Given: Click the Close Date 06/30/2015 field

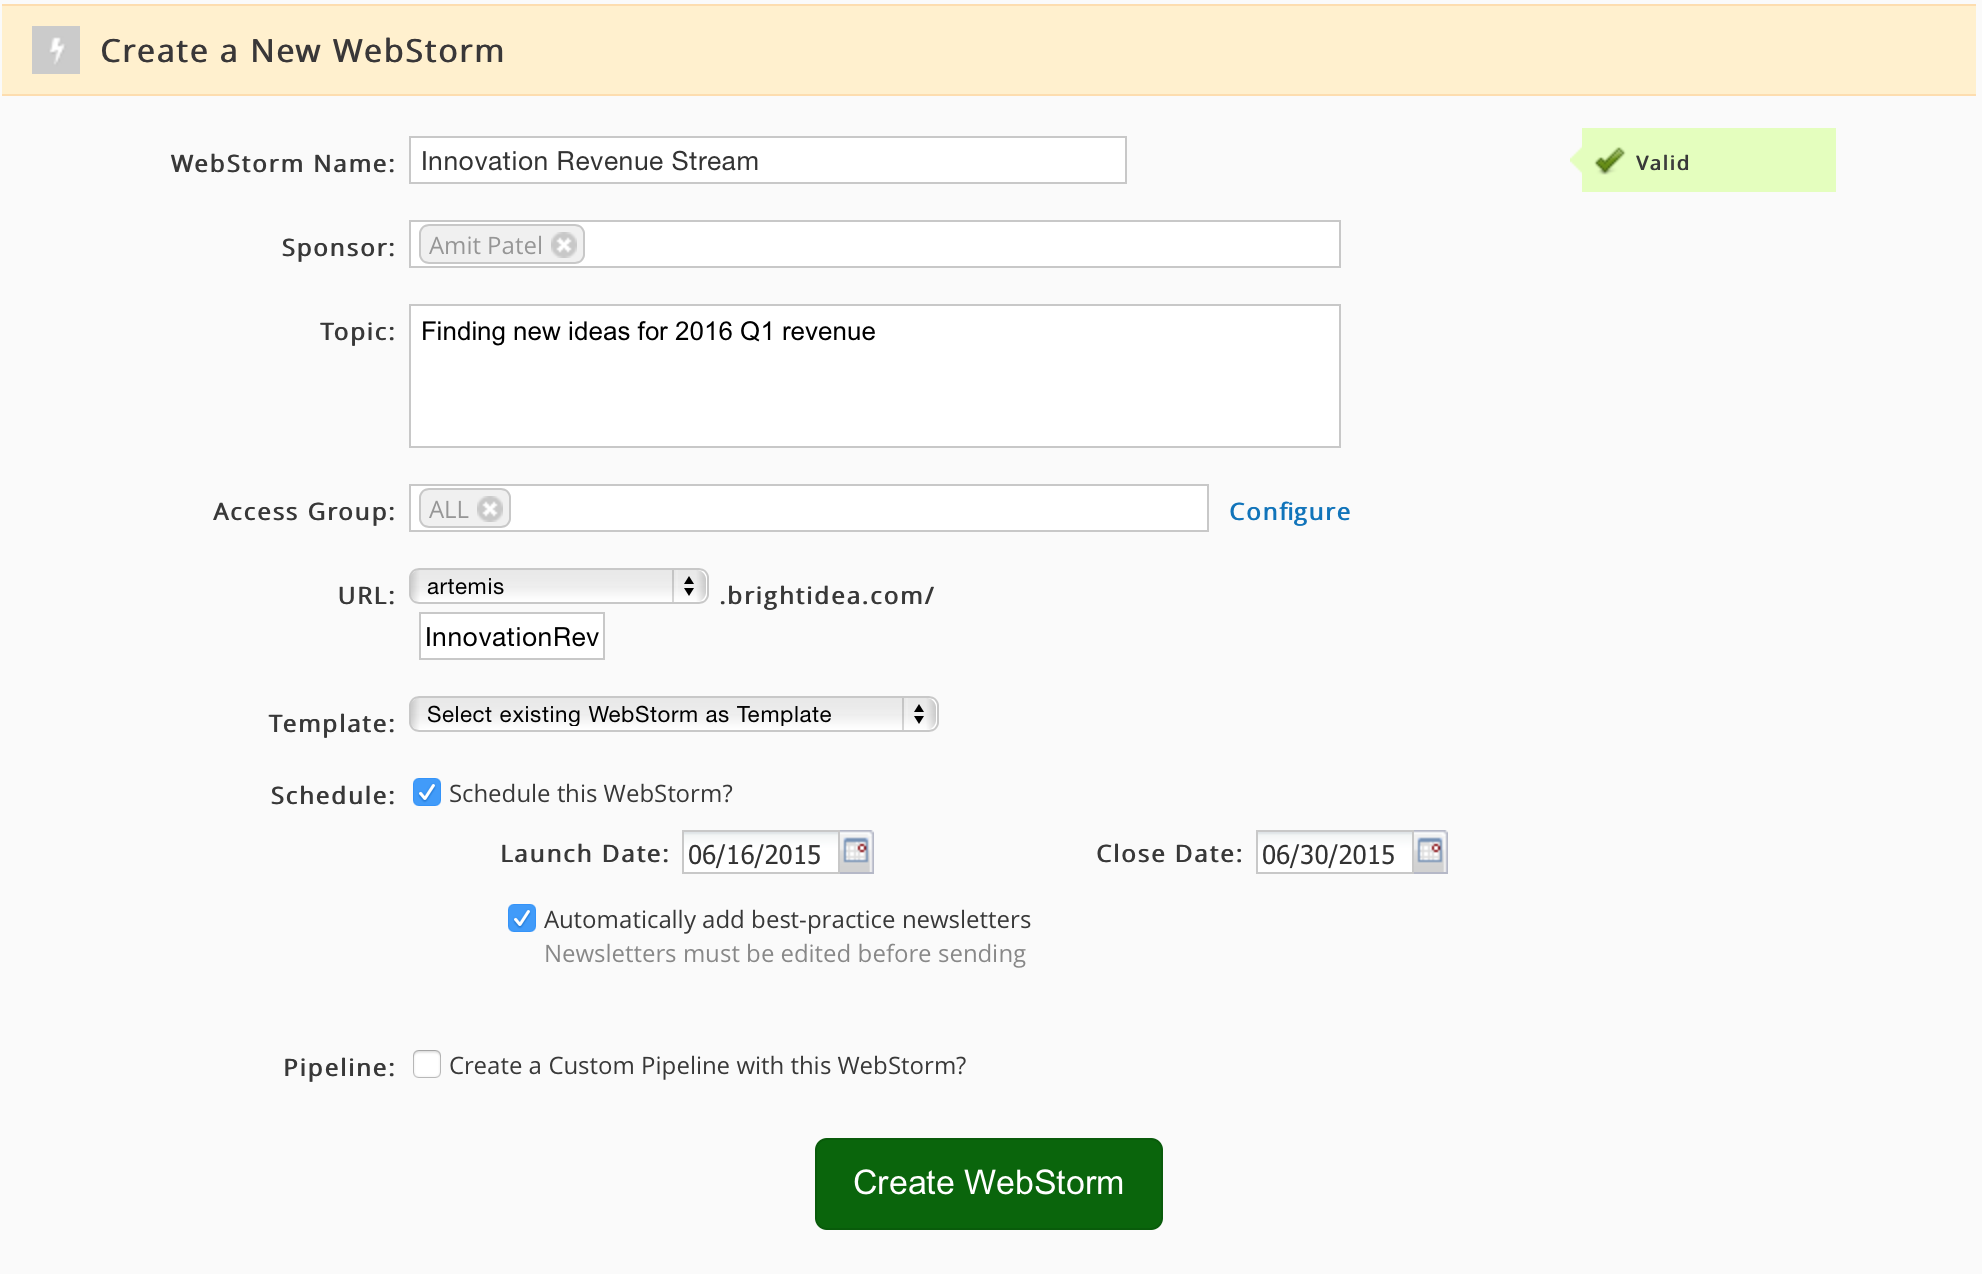Looking at the screenshot, I should [1334, 853].
